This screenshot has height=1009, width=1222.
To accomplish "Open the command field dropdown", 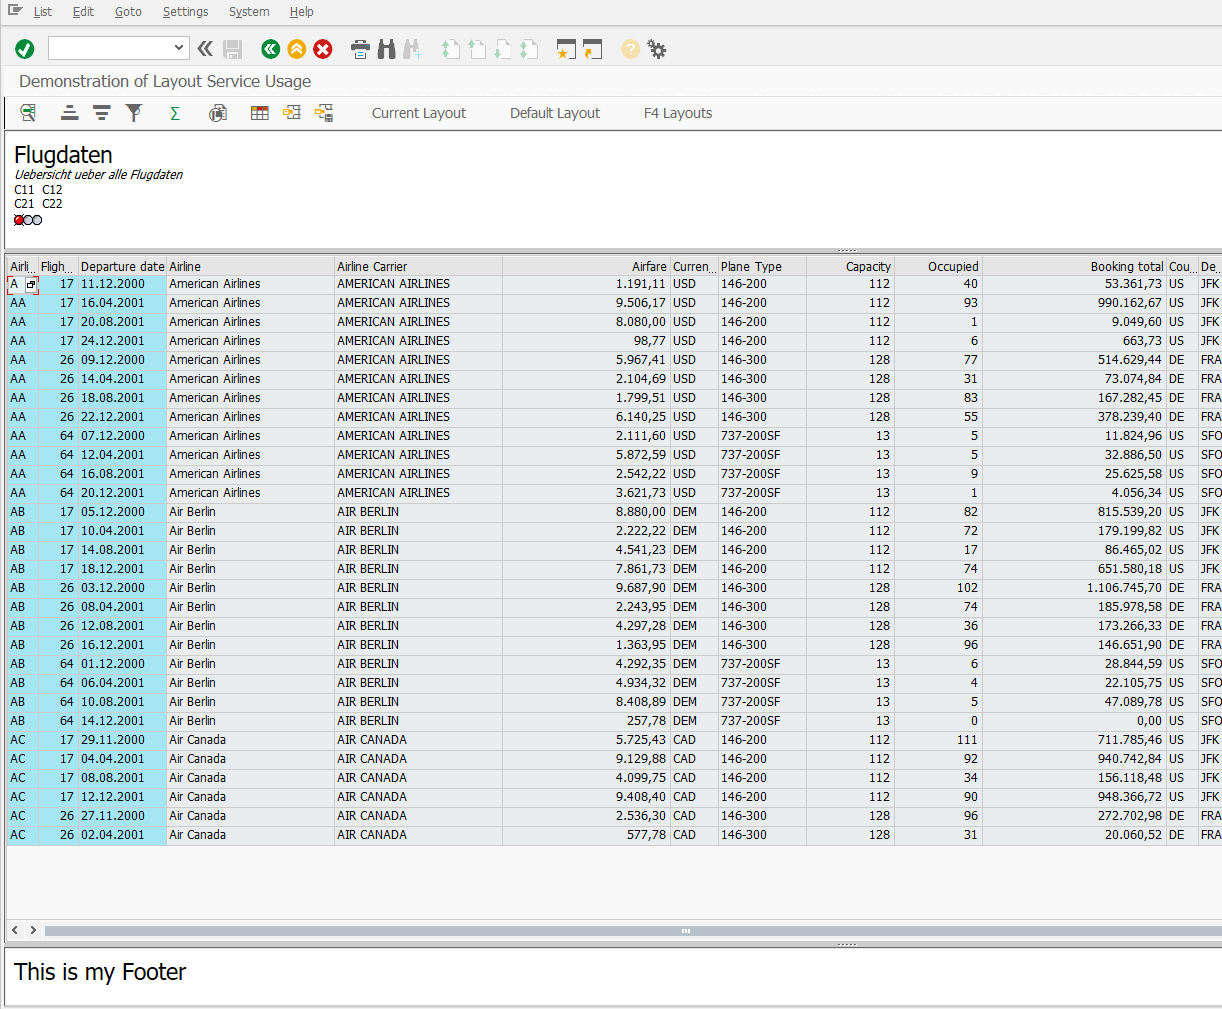I will pyautogui.click(x=179, y=48).
